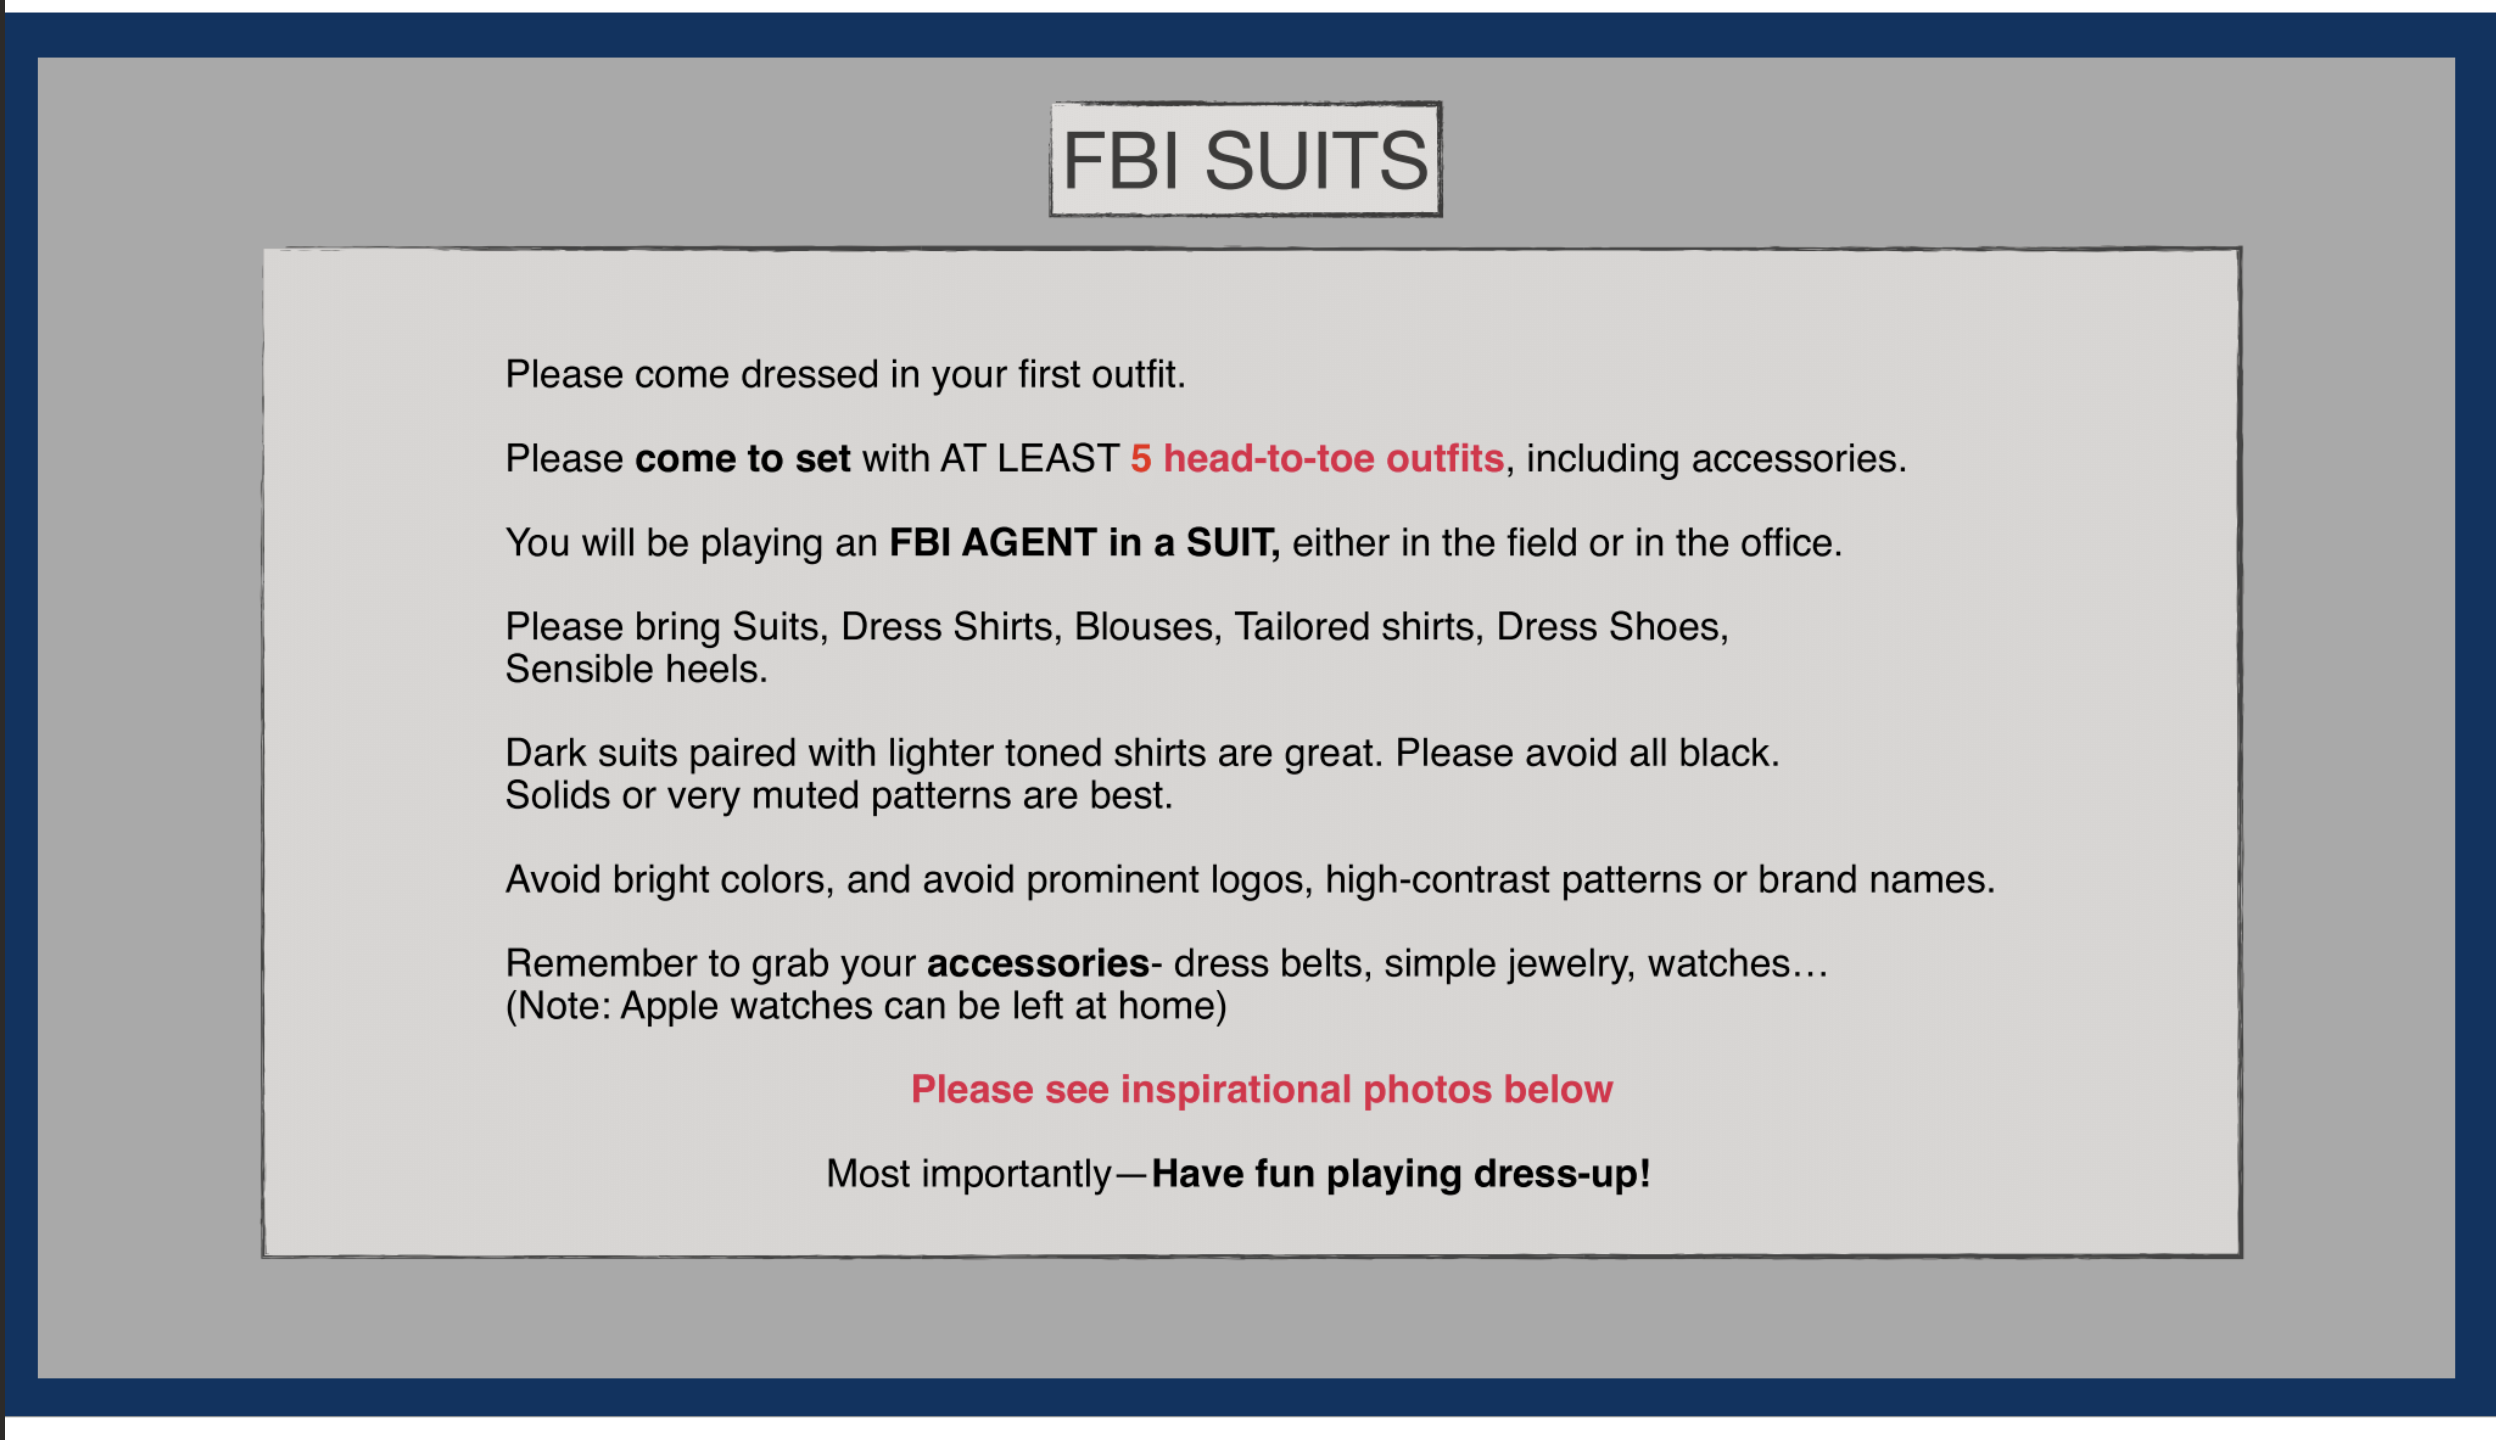This screenshot has height=1440, width=2496.
Task: Click 'Have fun playing dress-up!' text
Action: click(1400, 1173)
